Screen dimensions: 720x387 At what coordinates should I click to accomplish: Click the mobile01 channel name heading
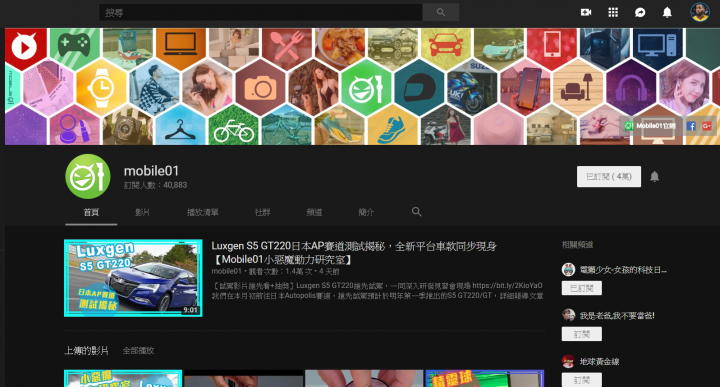point(151,171)
